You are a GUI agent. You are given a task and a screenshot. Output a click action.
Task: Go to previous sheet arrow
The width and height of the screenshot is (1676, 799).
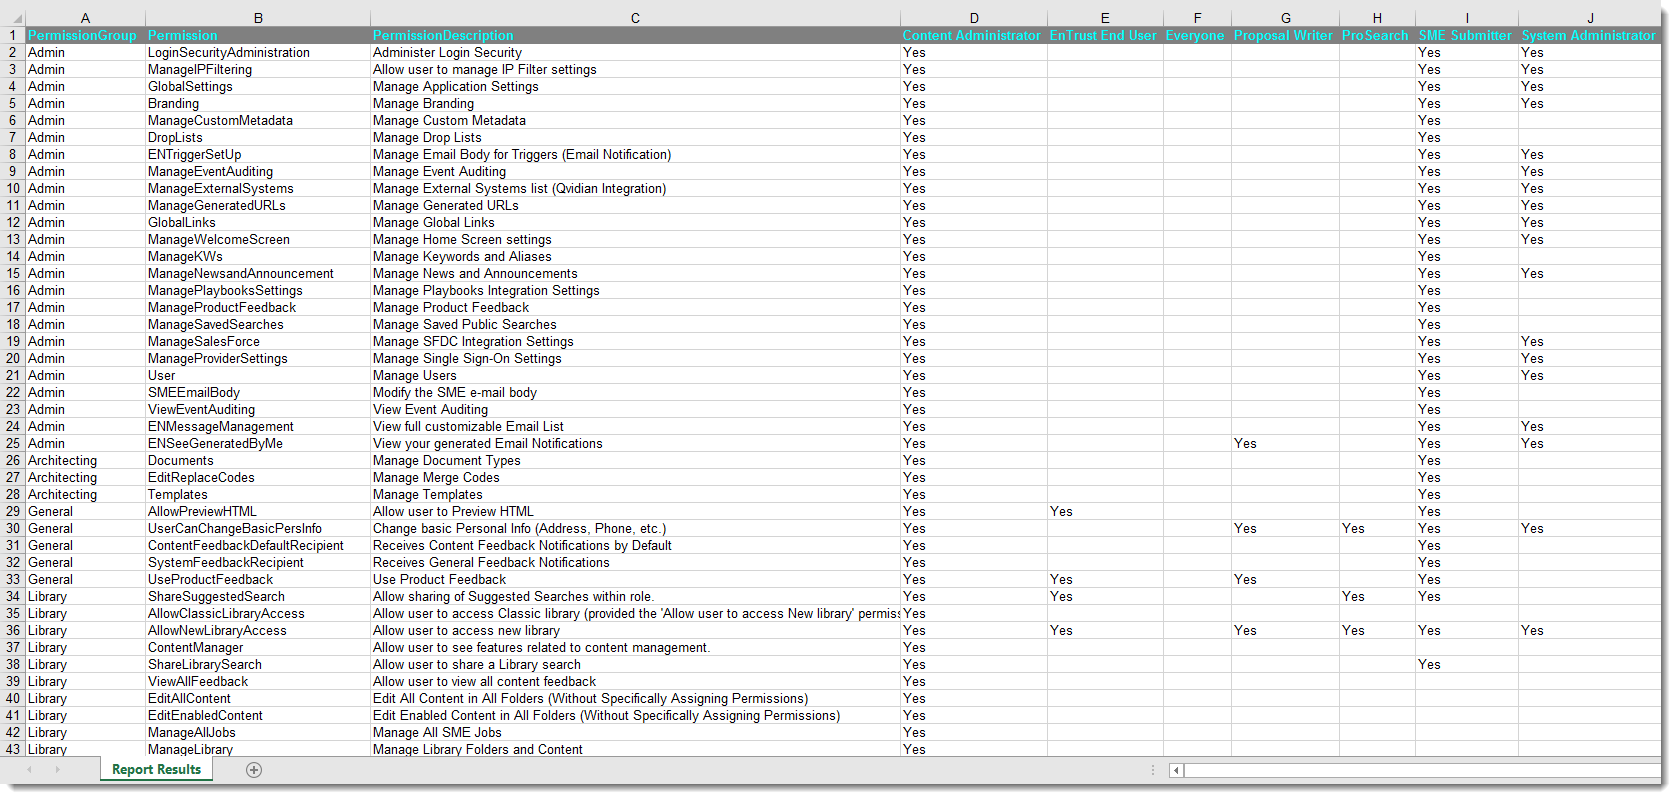pos(30,770)
